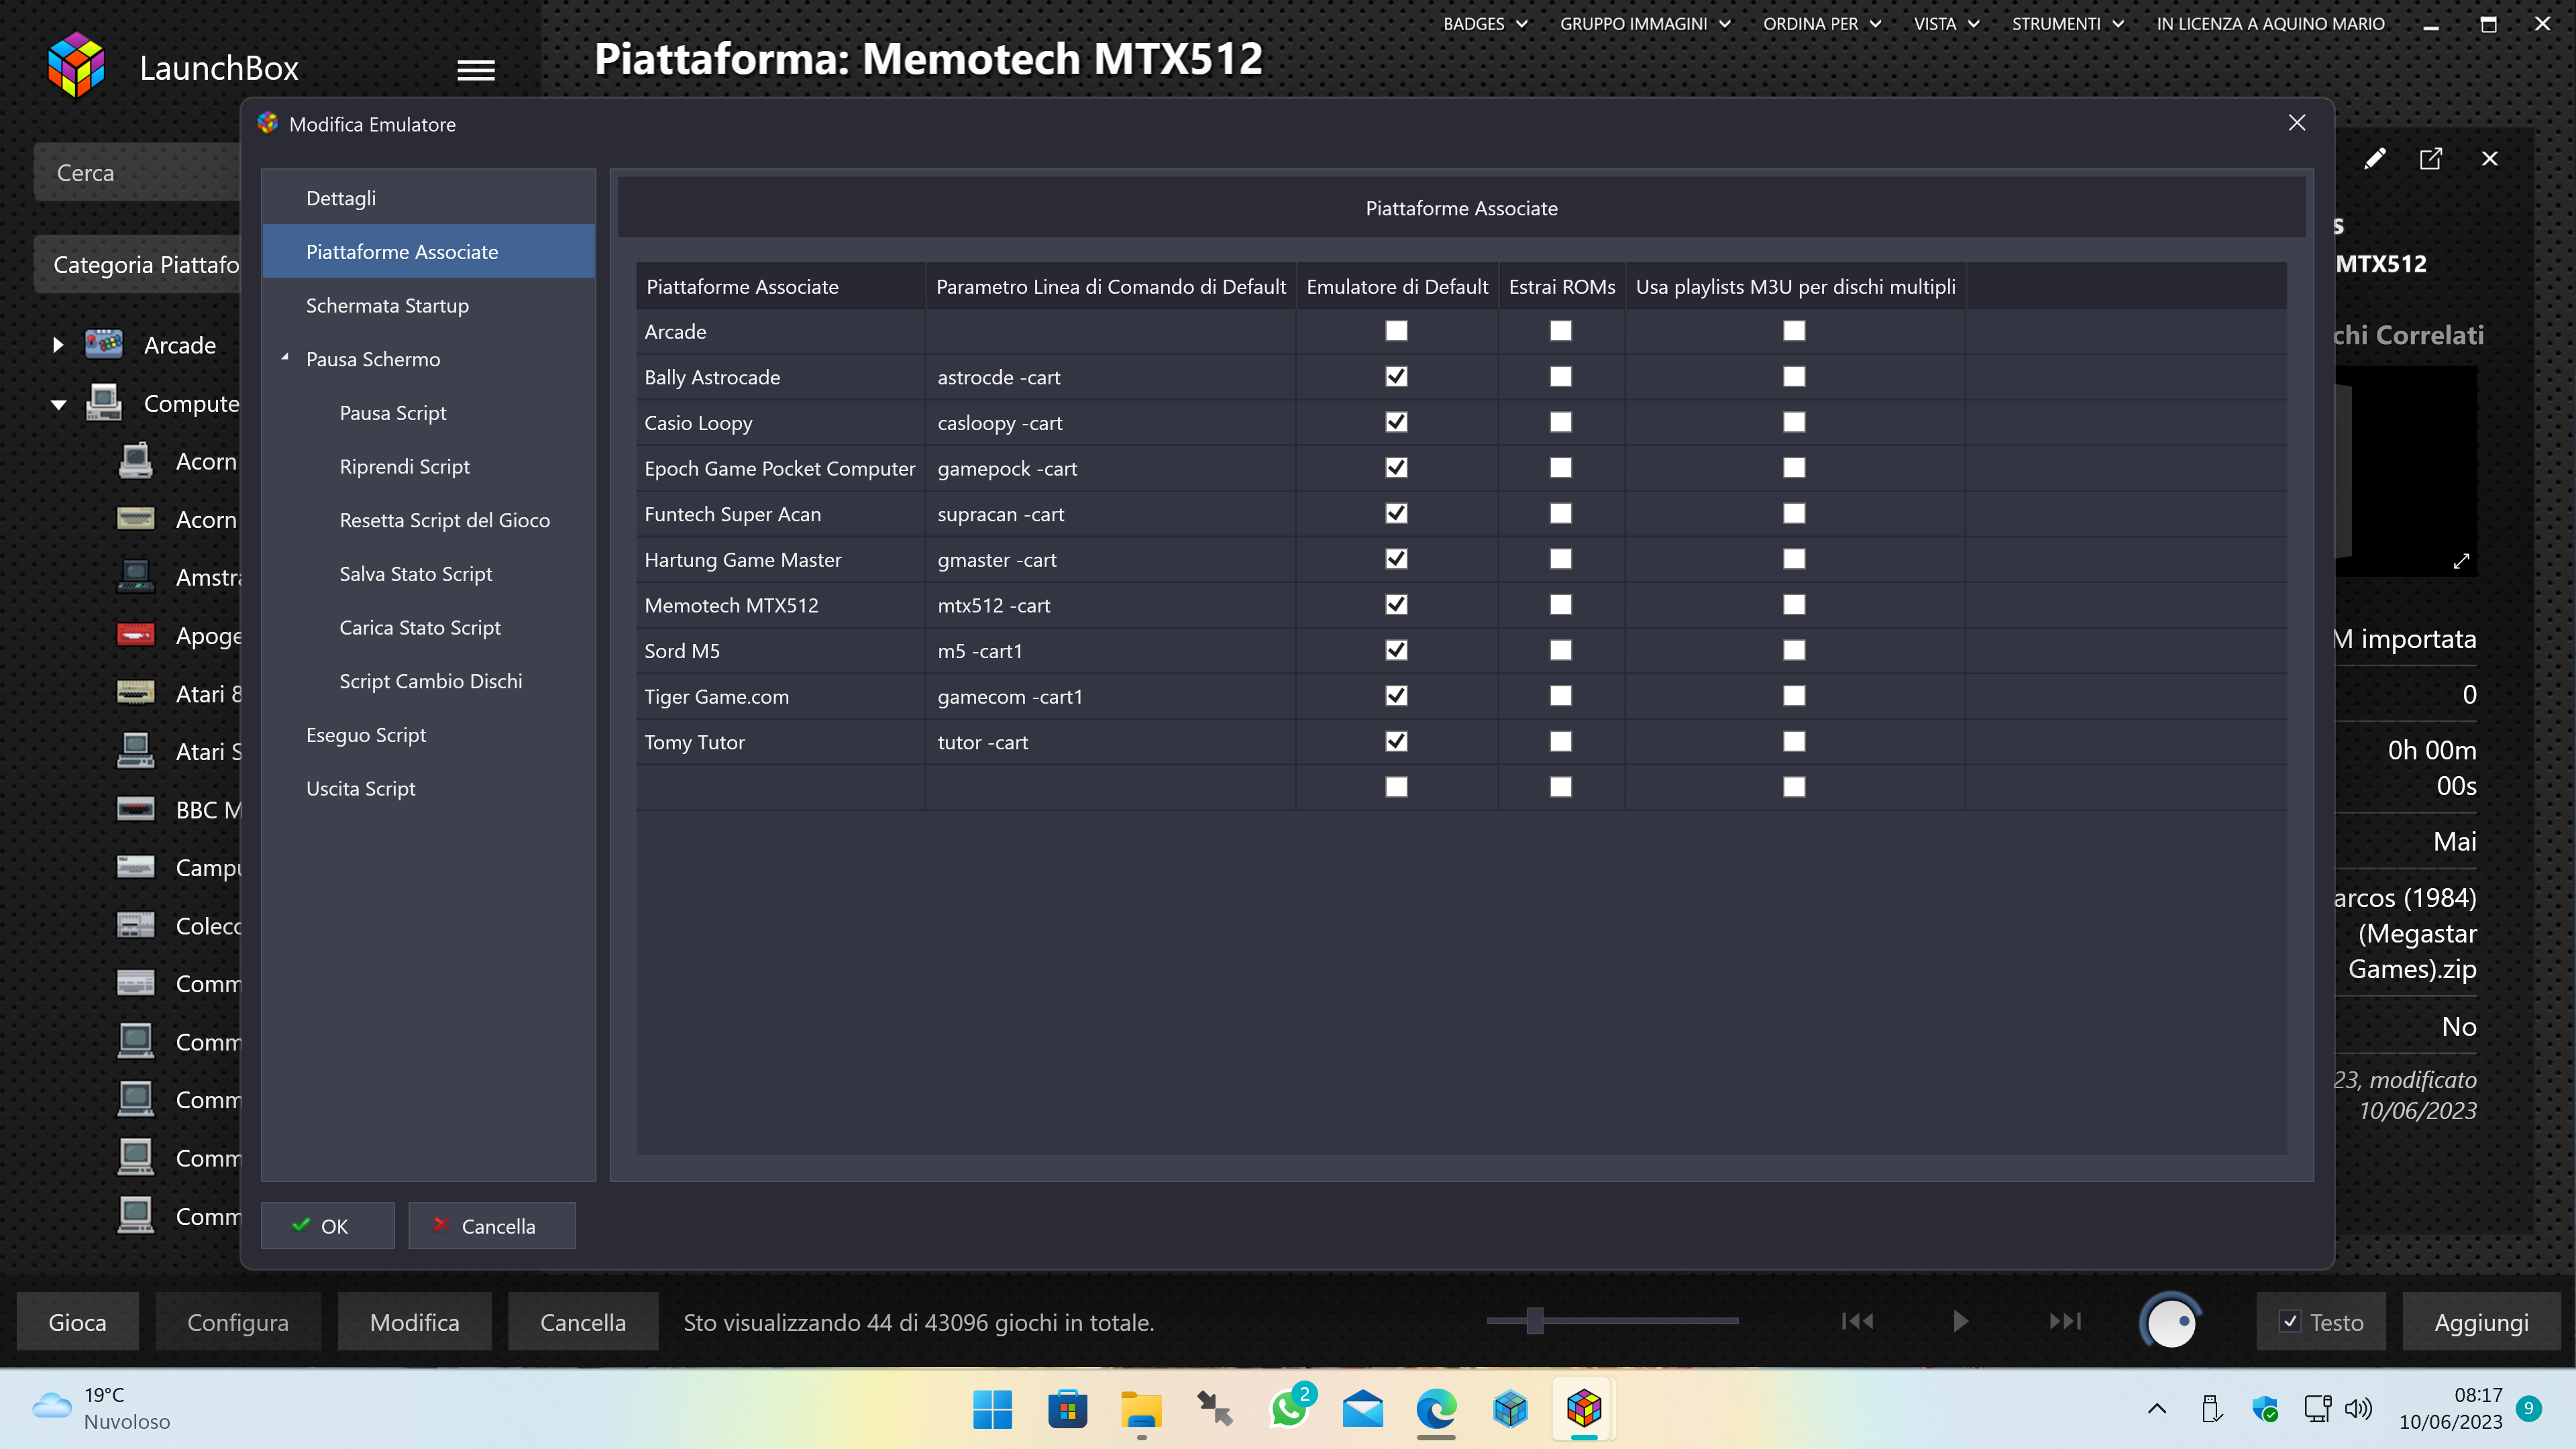Skip to next track in music controls
Viewport: 2576px width, 1449px height.
pyautogui.click(x=2065, y=1321)
